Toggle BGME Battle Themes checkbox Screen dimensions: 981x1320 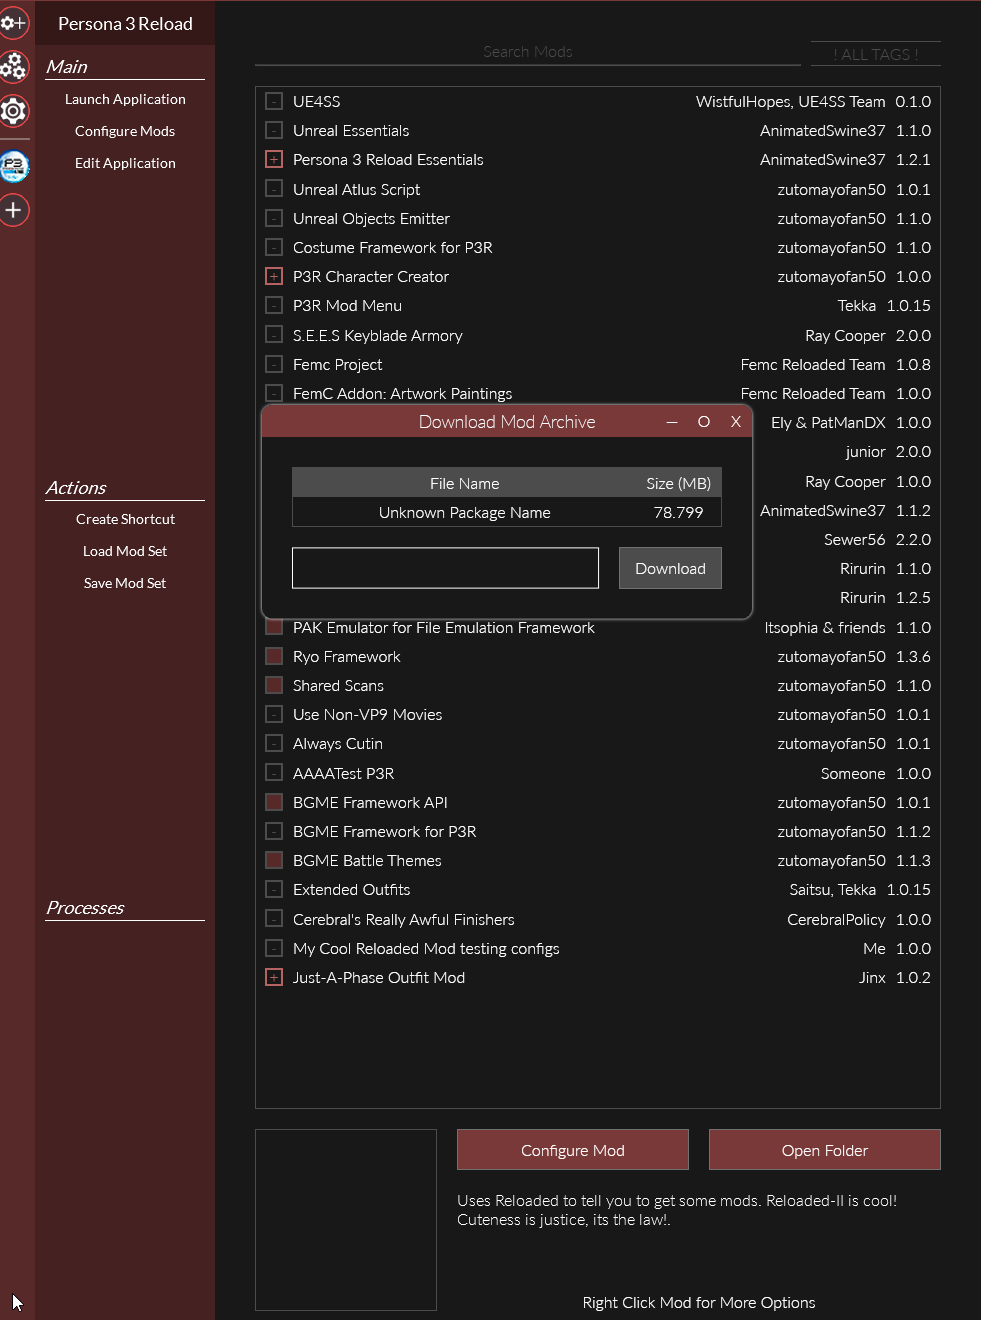[x=274, y=860]
